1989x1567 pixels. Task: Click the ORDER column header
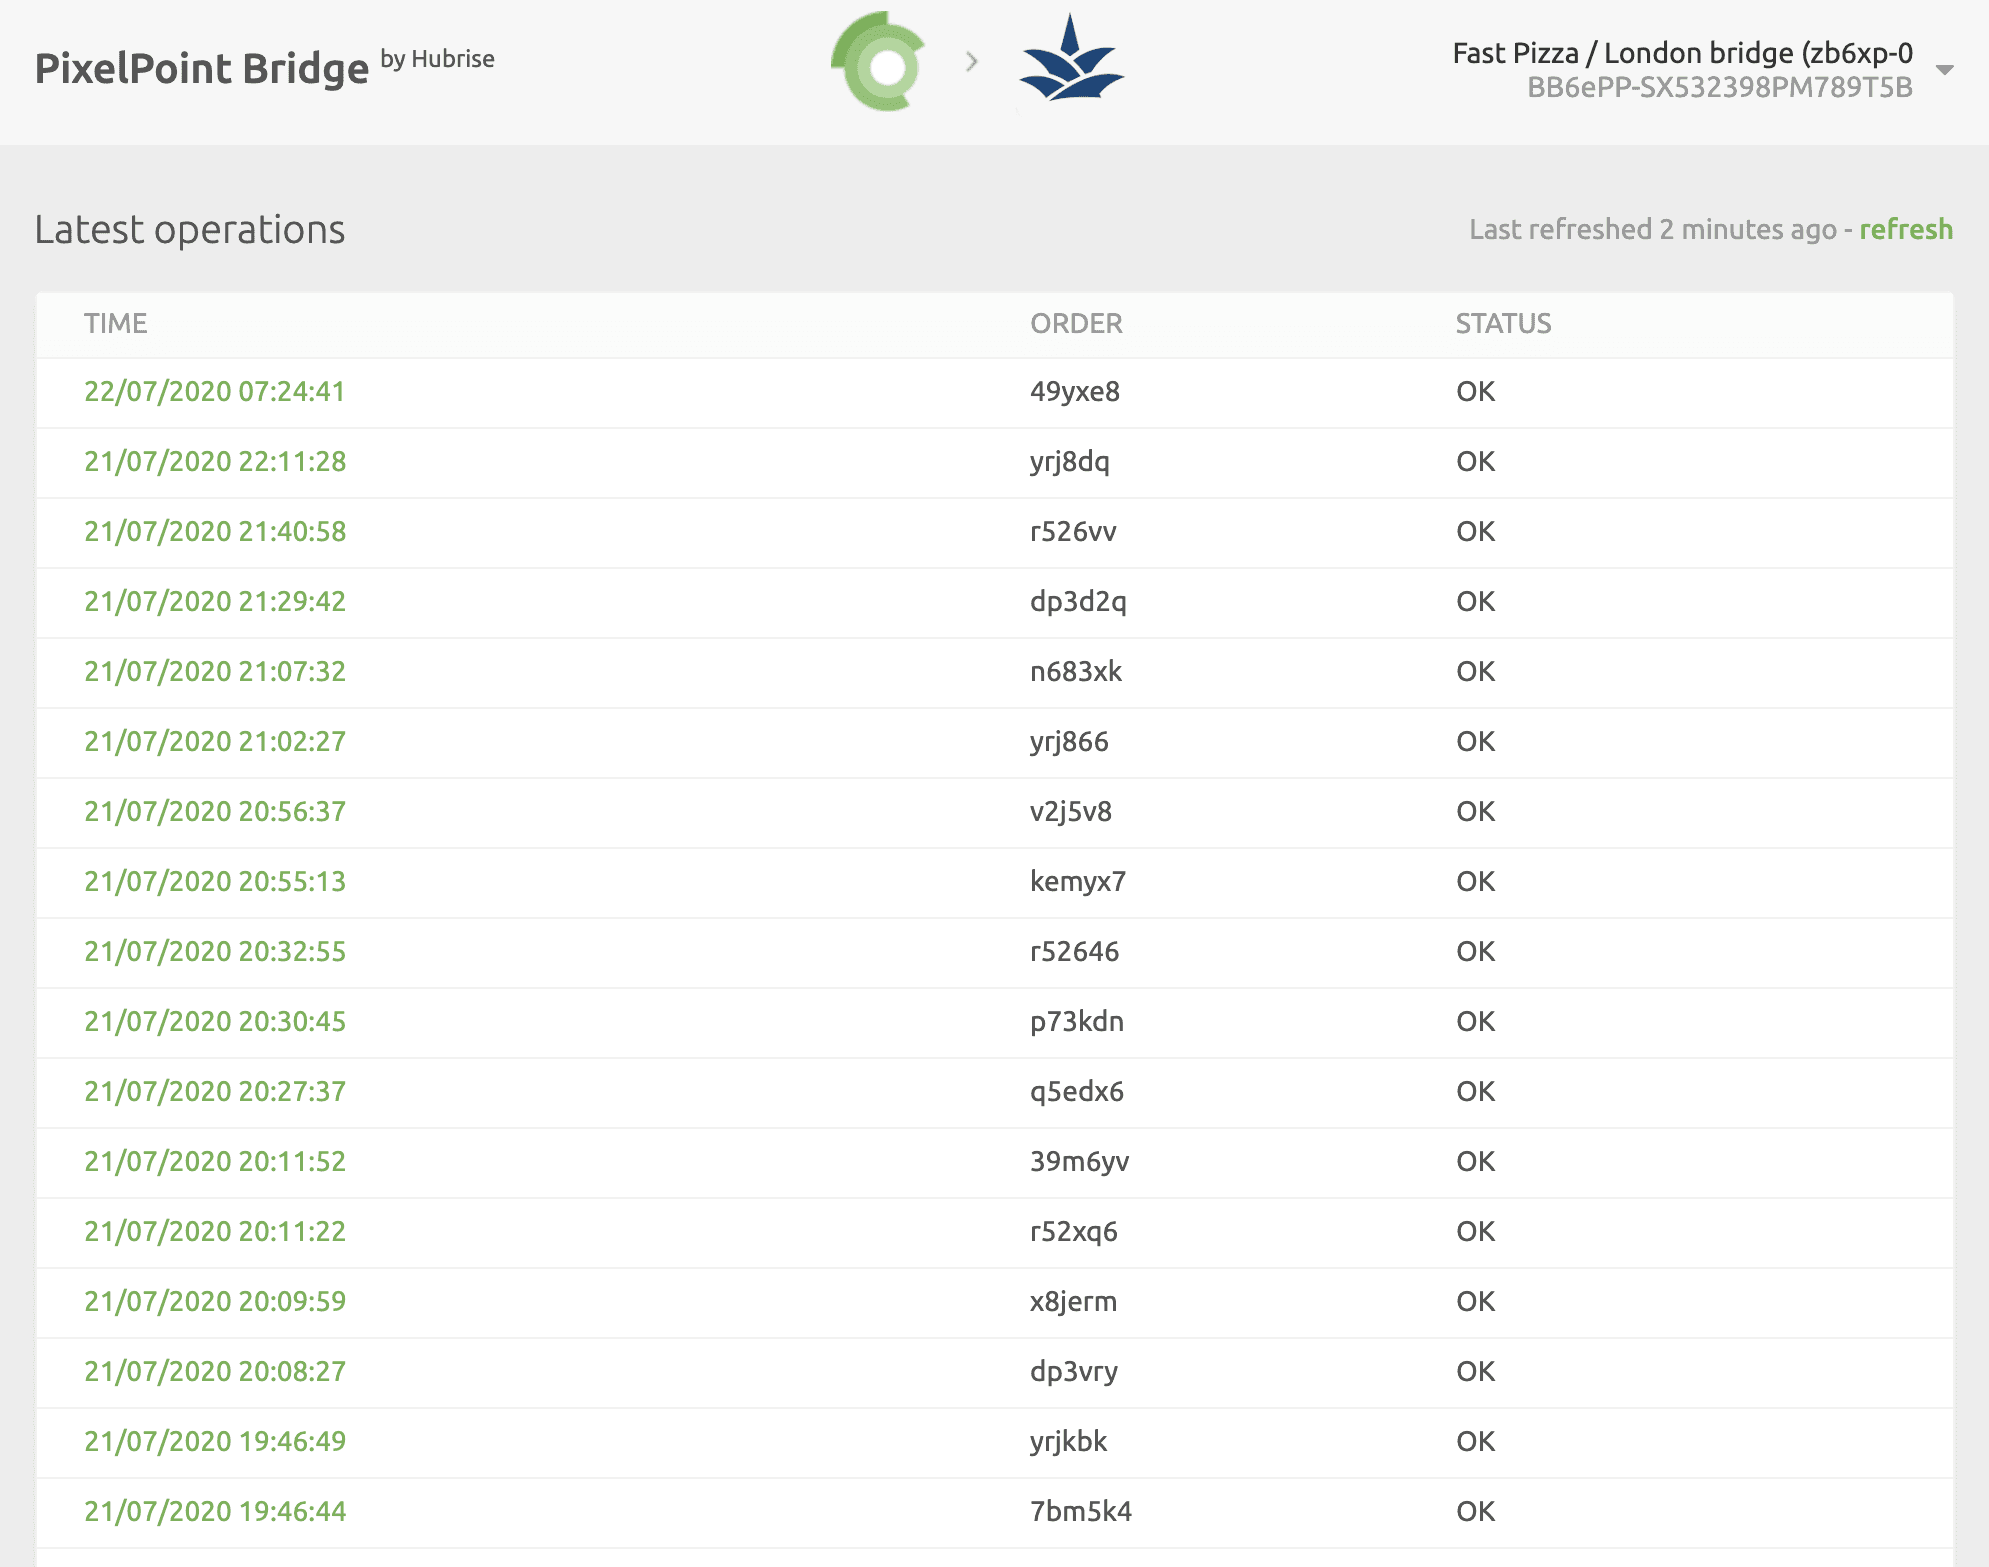(x=1076, y=323)
